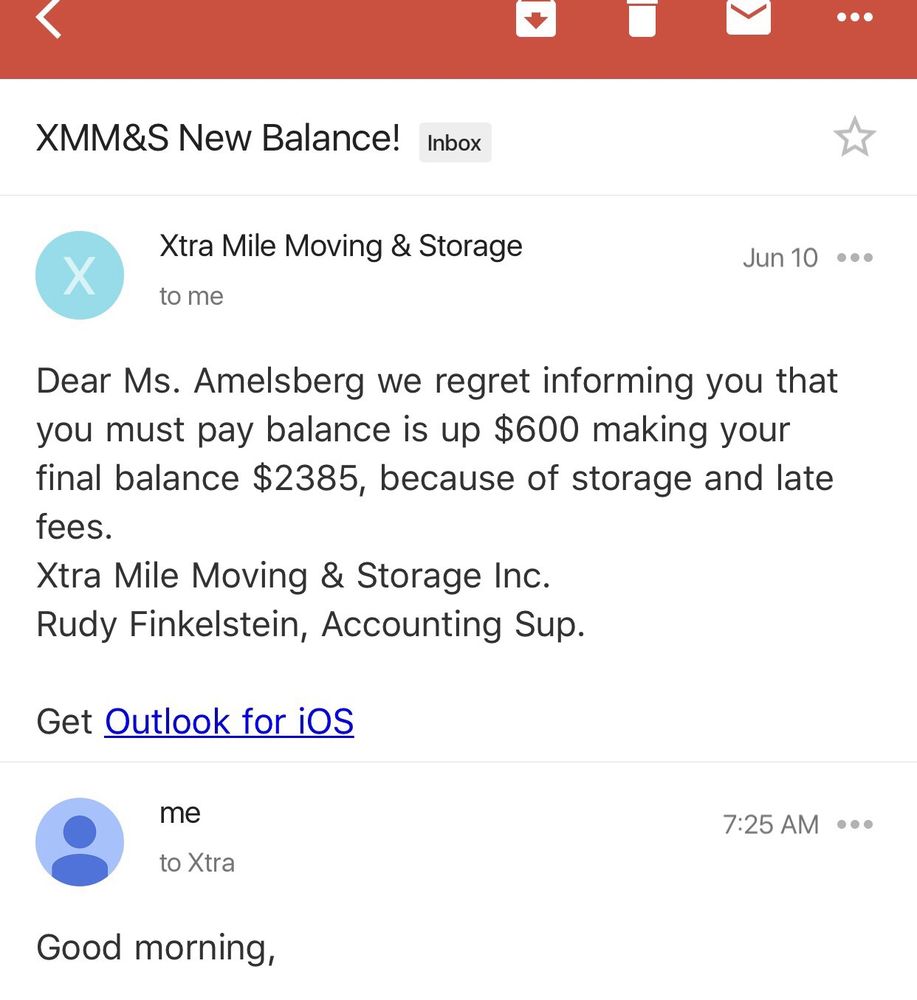The image size is (917, 1000).
Task: Open more options on the 7:25 AM message
Action: point(855,825)
